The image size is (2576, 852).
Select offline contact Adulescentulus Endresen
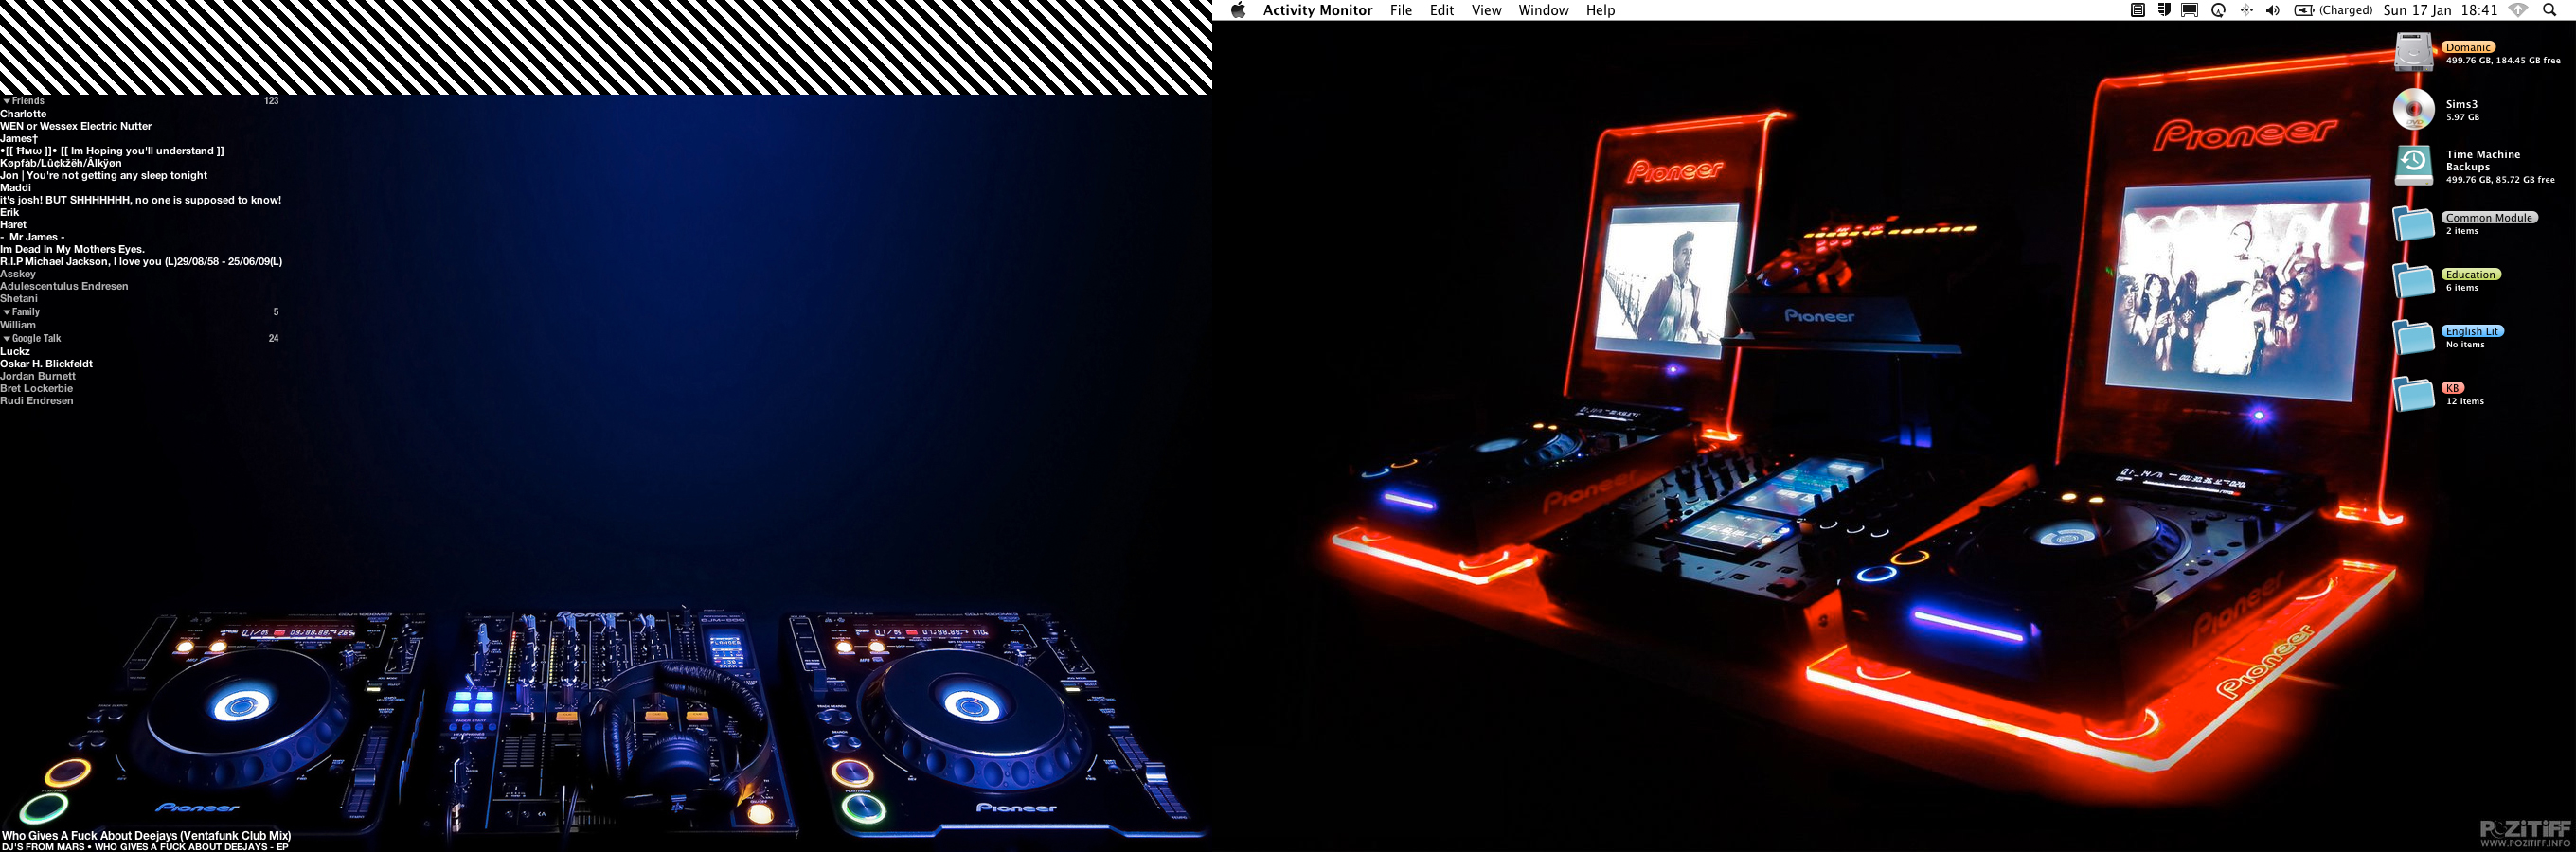pyautogui.click(x=64, y=286)
